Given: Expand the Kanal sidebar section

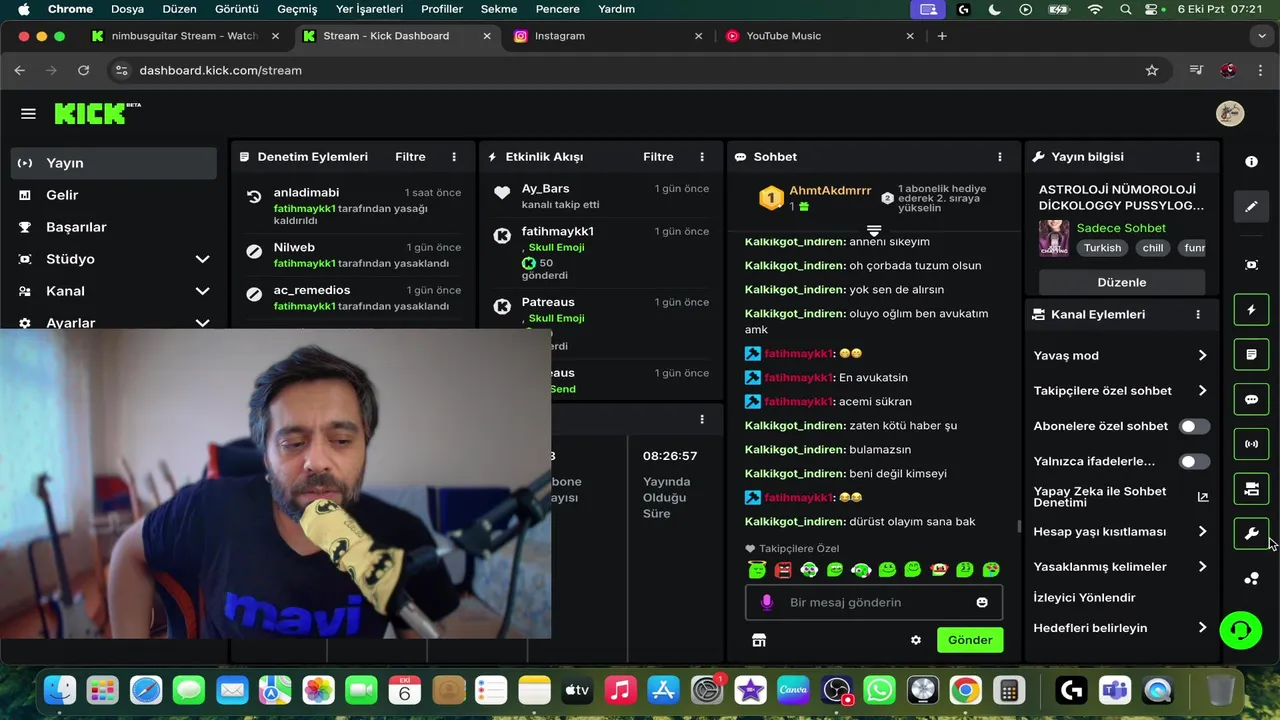Looking at the screenshot, I should click(202, 291).
